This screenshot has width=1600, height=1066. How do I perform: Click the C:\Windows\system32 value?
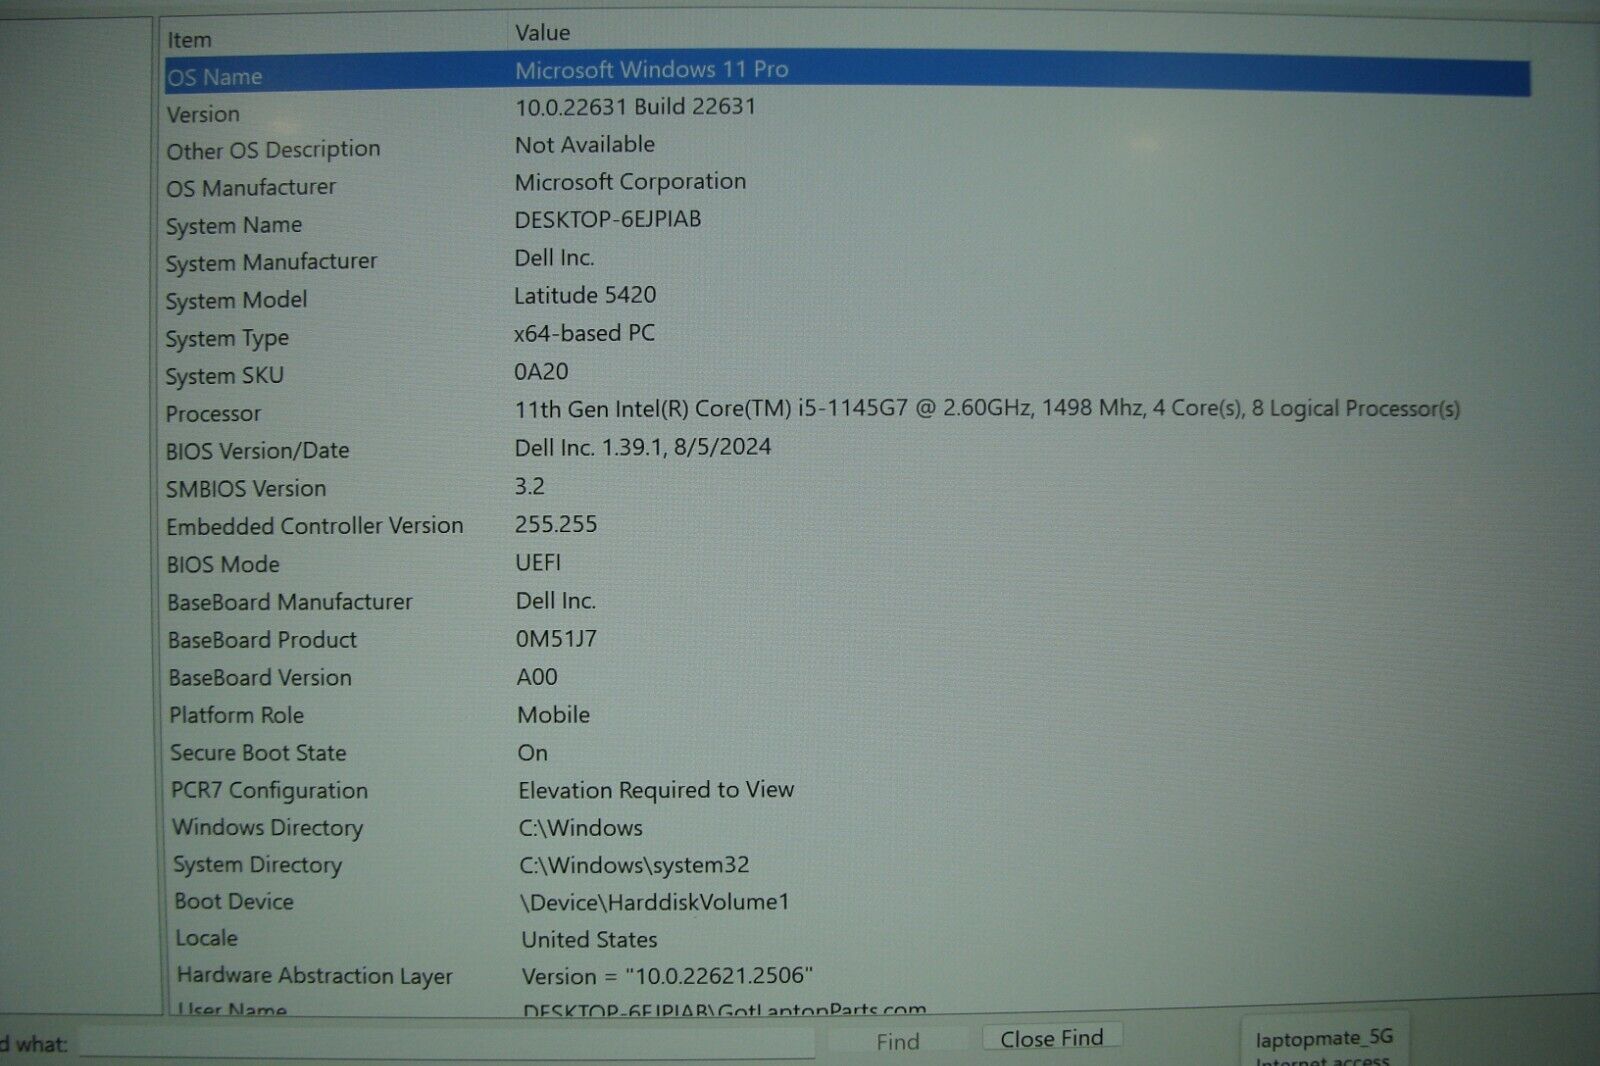(x=634, y=865)
